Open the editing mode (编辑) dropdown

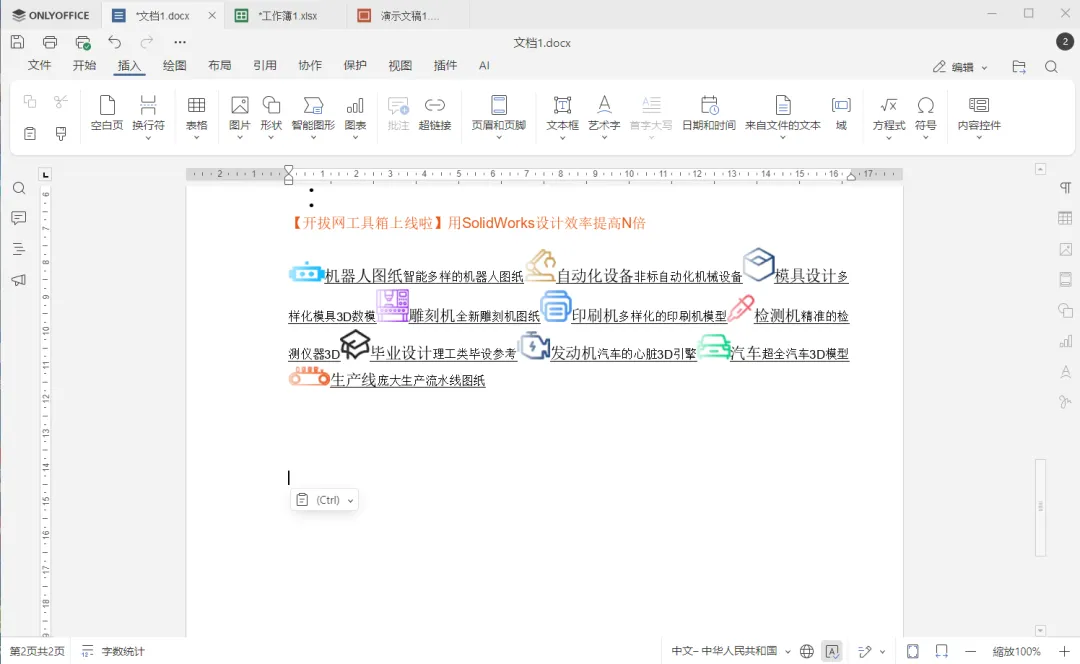pos(960,67)
